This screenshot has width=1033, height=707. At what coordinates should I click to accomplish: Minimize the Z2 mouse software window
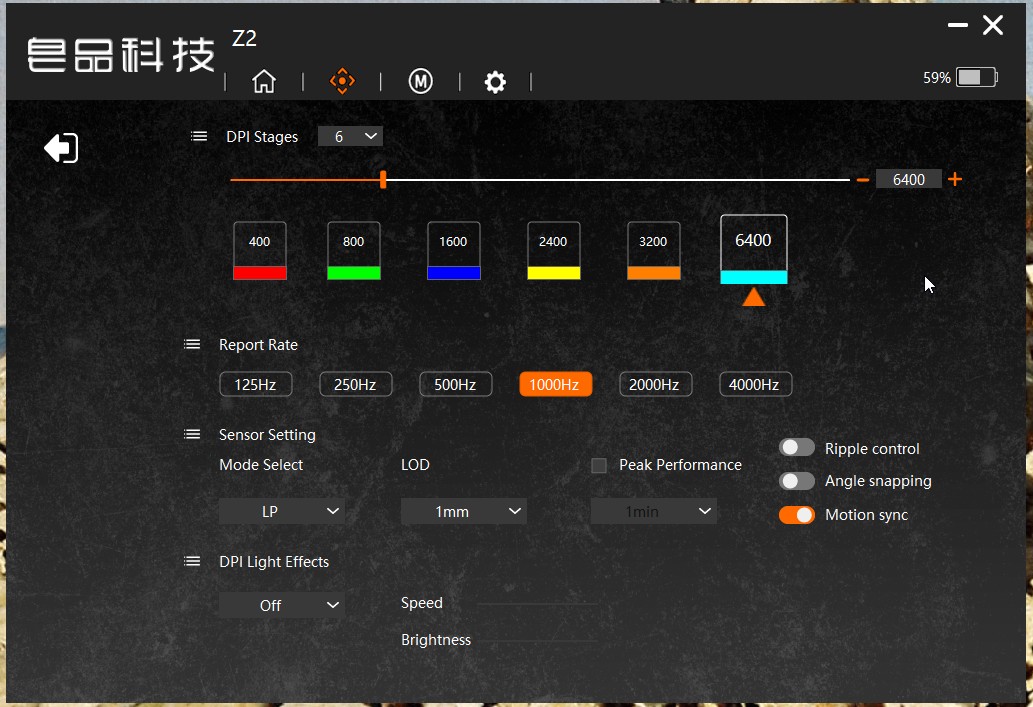pyautogui.click(x=957, y=25)
